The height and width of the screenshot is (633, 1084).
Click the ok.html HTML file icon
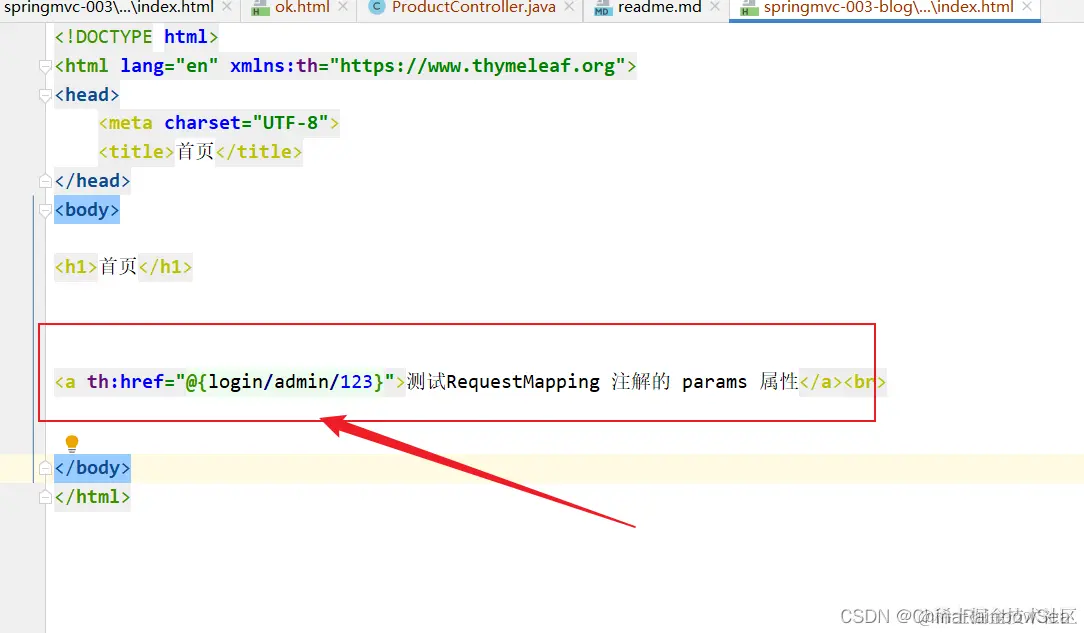pos(260,8)
